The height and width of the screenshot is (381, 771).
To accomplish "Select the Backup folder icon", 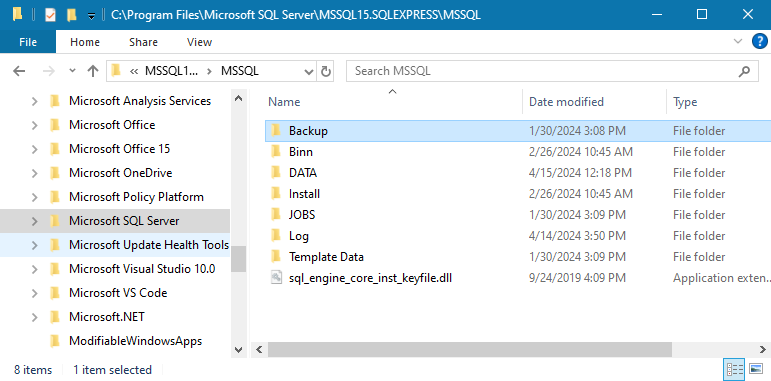I will pos(276,130).
